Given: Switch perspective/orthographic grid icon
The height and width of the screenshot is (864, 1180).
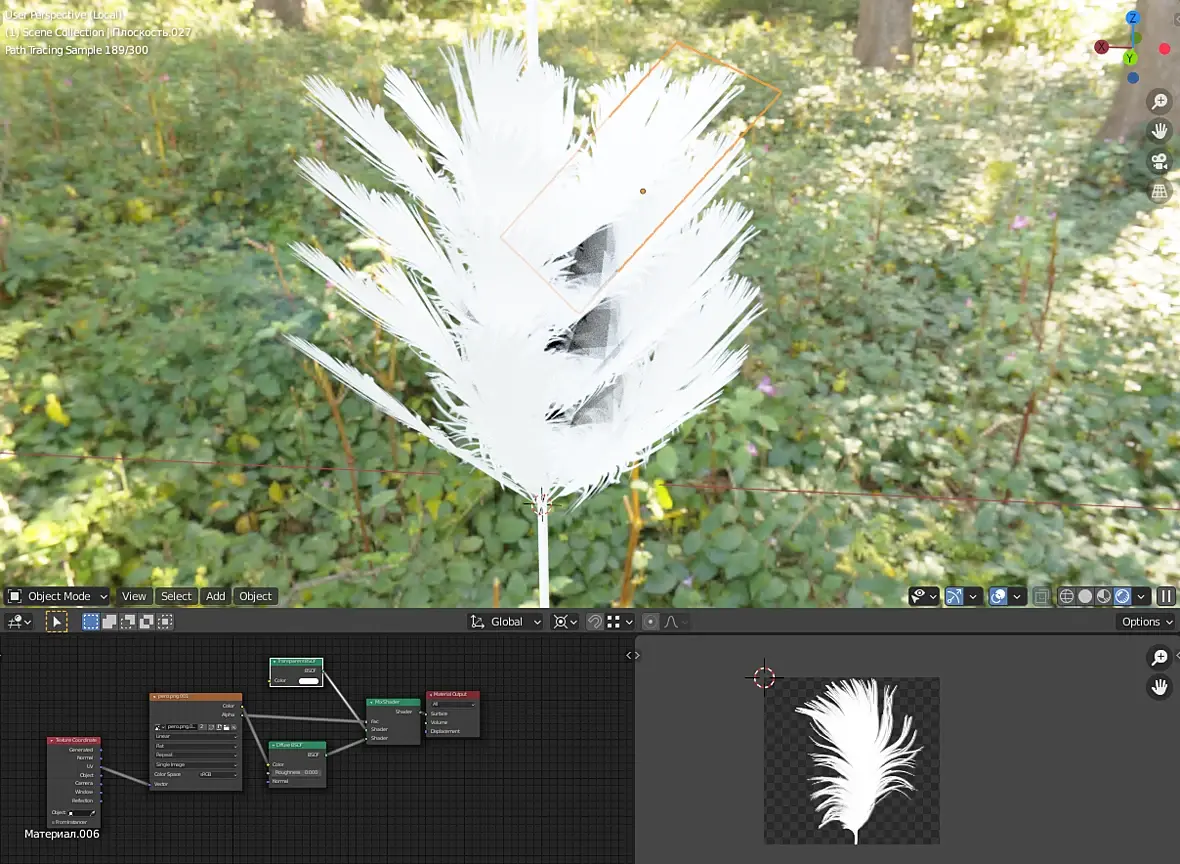Looking at the screenshot, I should point(1159,191).
